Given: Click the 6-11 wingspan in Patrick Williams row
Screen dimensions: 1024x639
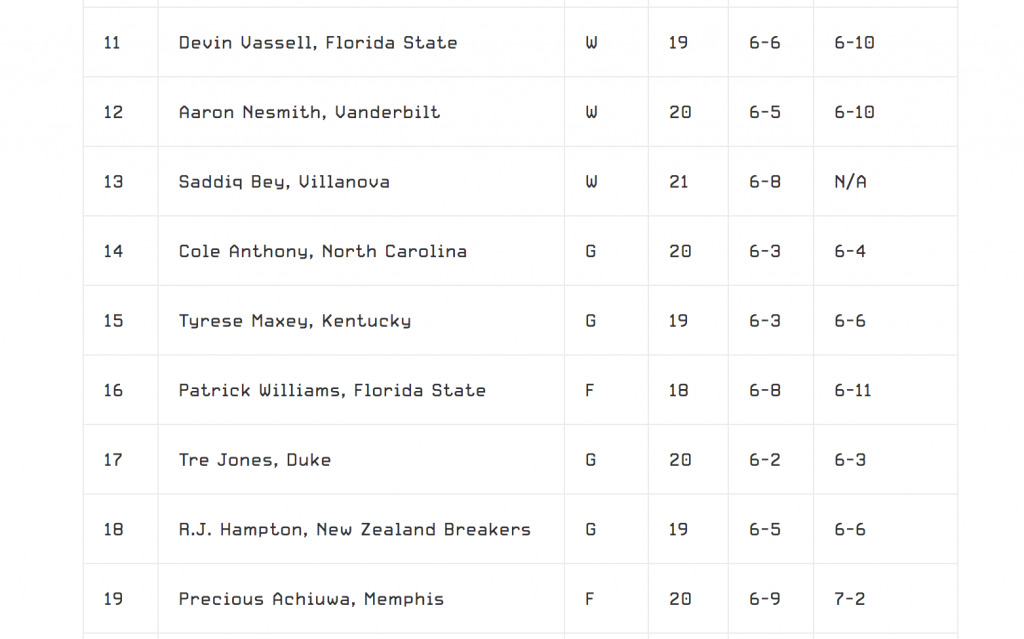Looking at the screenshot, I should pos(853,390).
